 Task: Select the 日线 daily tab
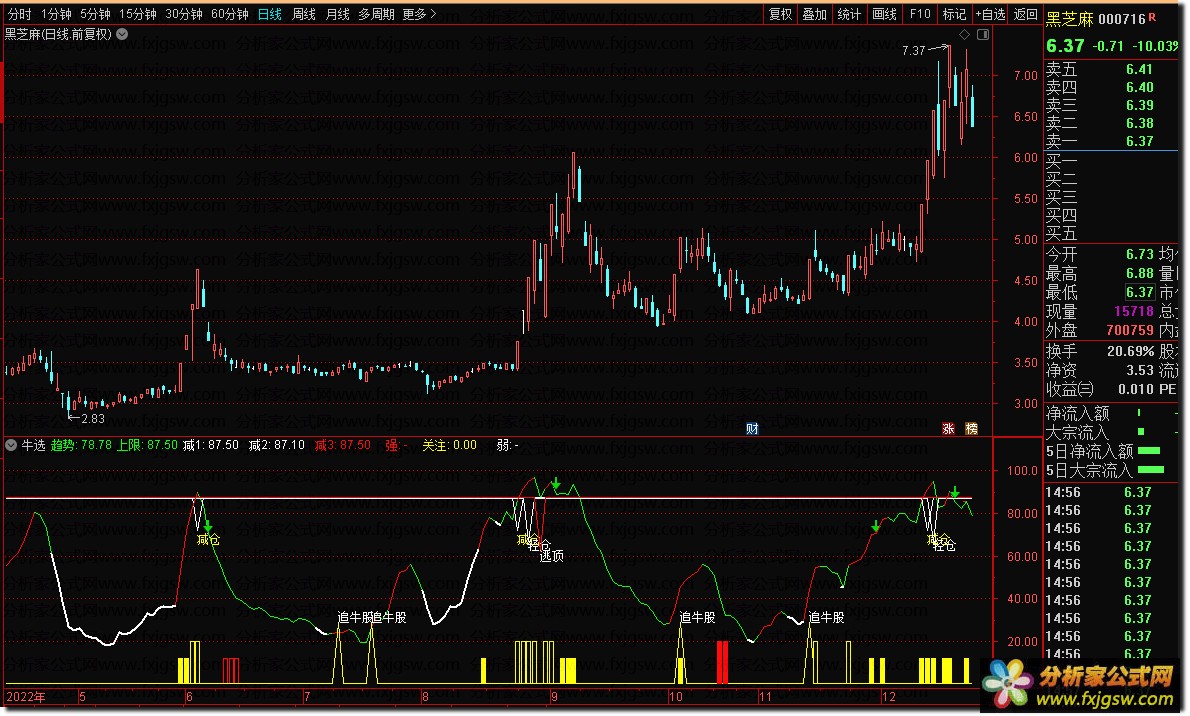pos(269,14)
